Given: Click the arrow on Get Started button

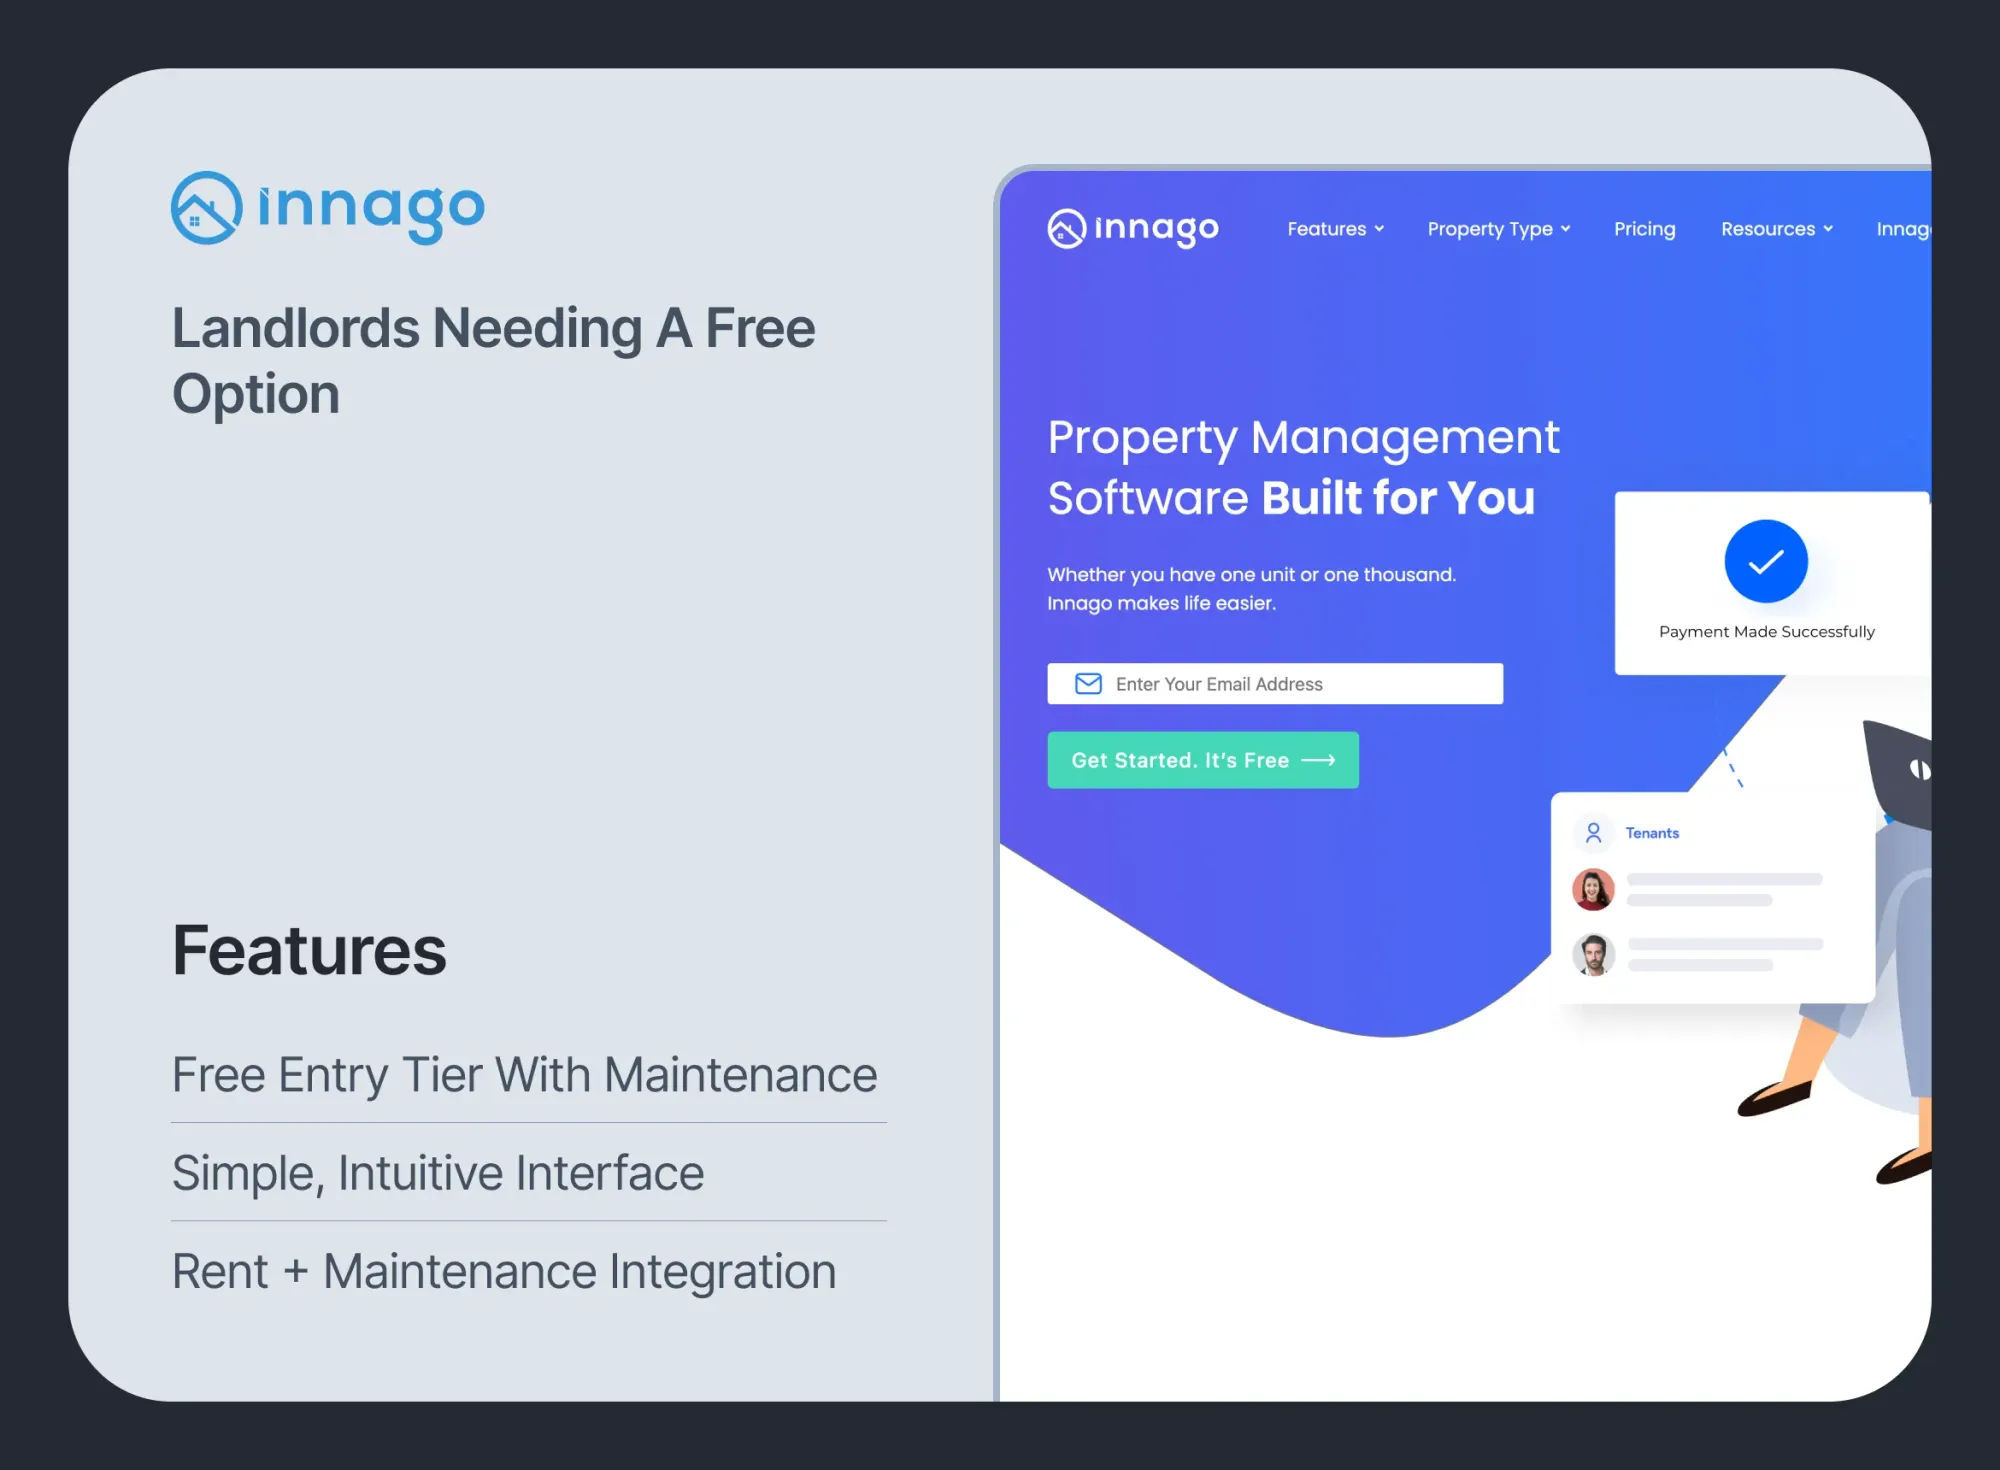Looking at the screenshot, I should pos(1318,761).
